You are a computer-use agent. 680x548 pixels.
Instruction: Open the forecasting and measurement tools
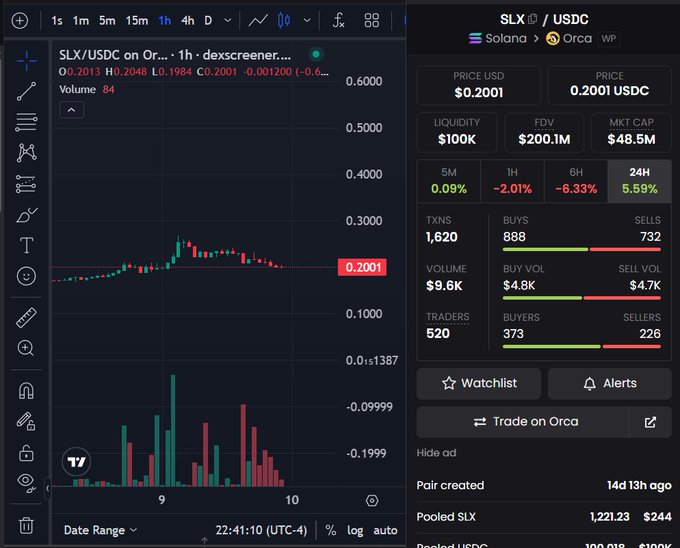(x=26, y=184)
